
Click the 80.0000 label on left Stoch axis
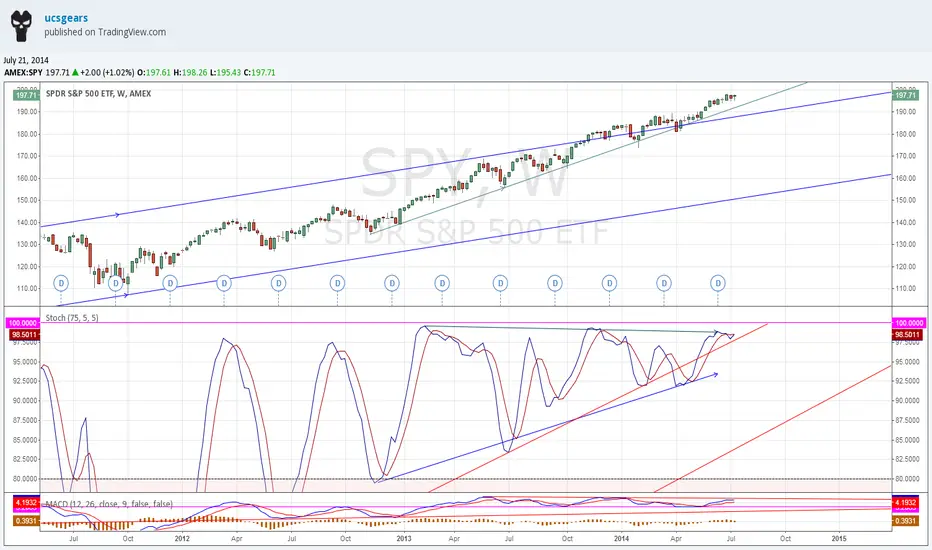[26, 479]
